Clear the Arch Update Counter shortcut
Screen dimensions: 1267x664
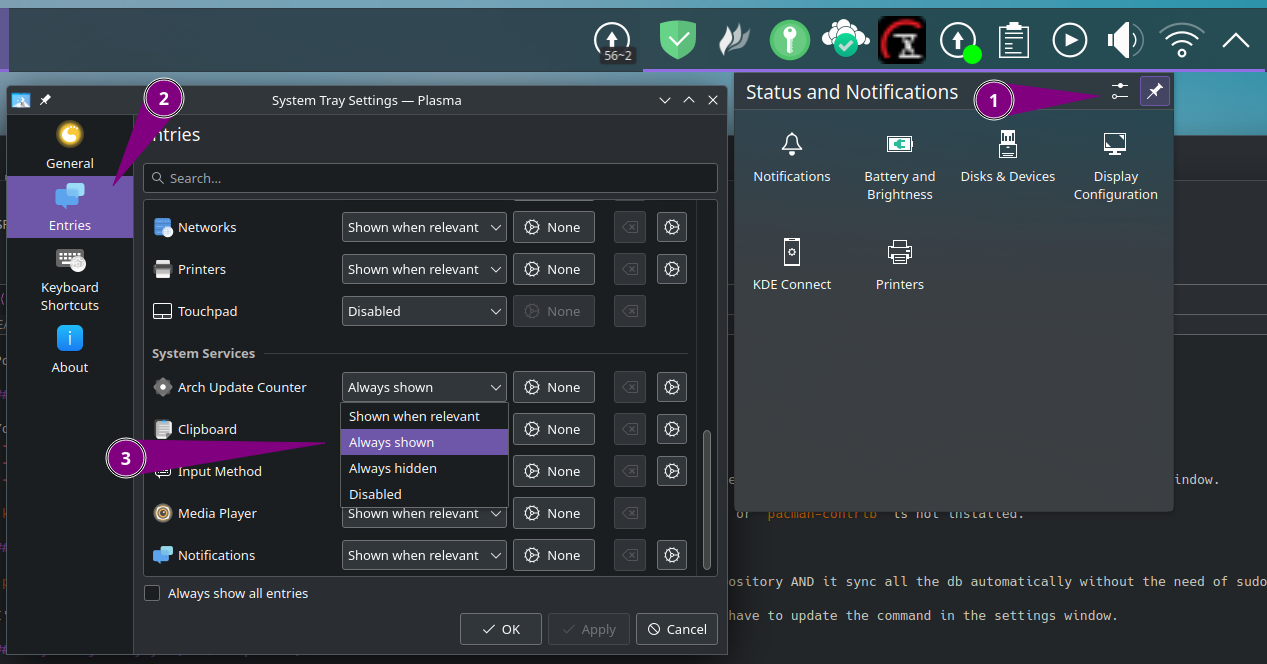tap(630, 387)
